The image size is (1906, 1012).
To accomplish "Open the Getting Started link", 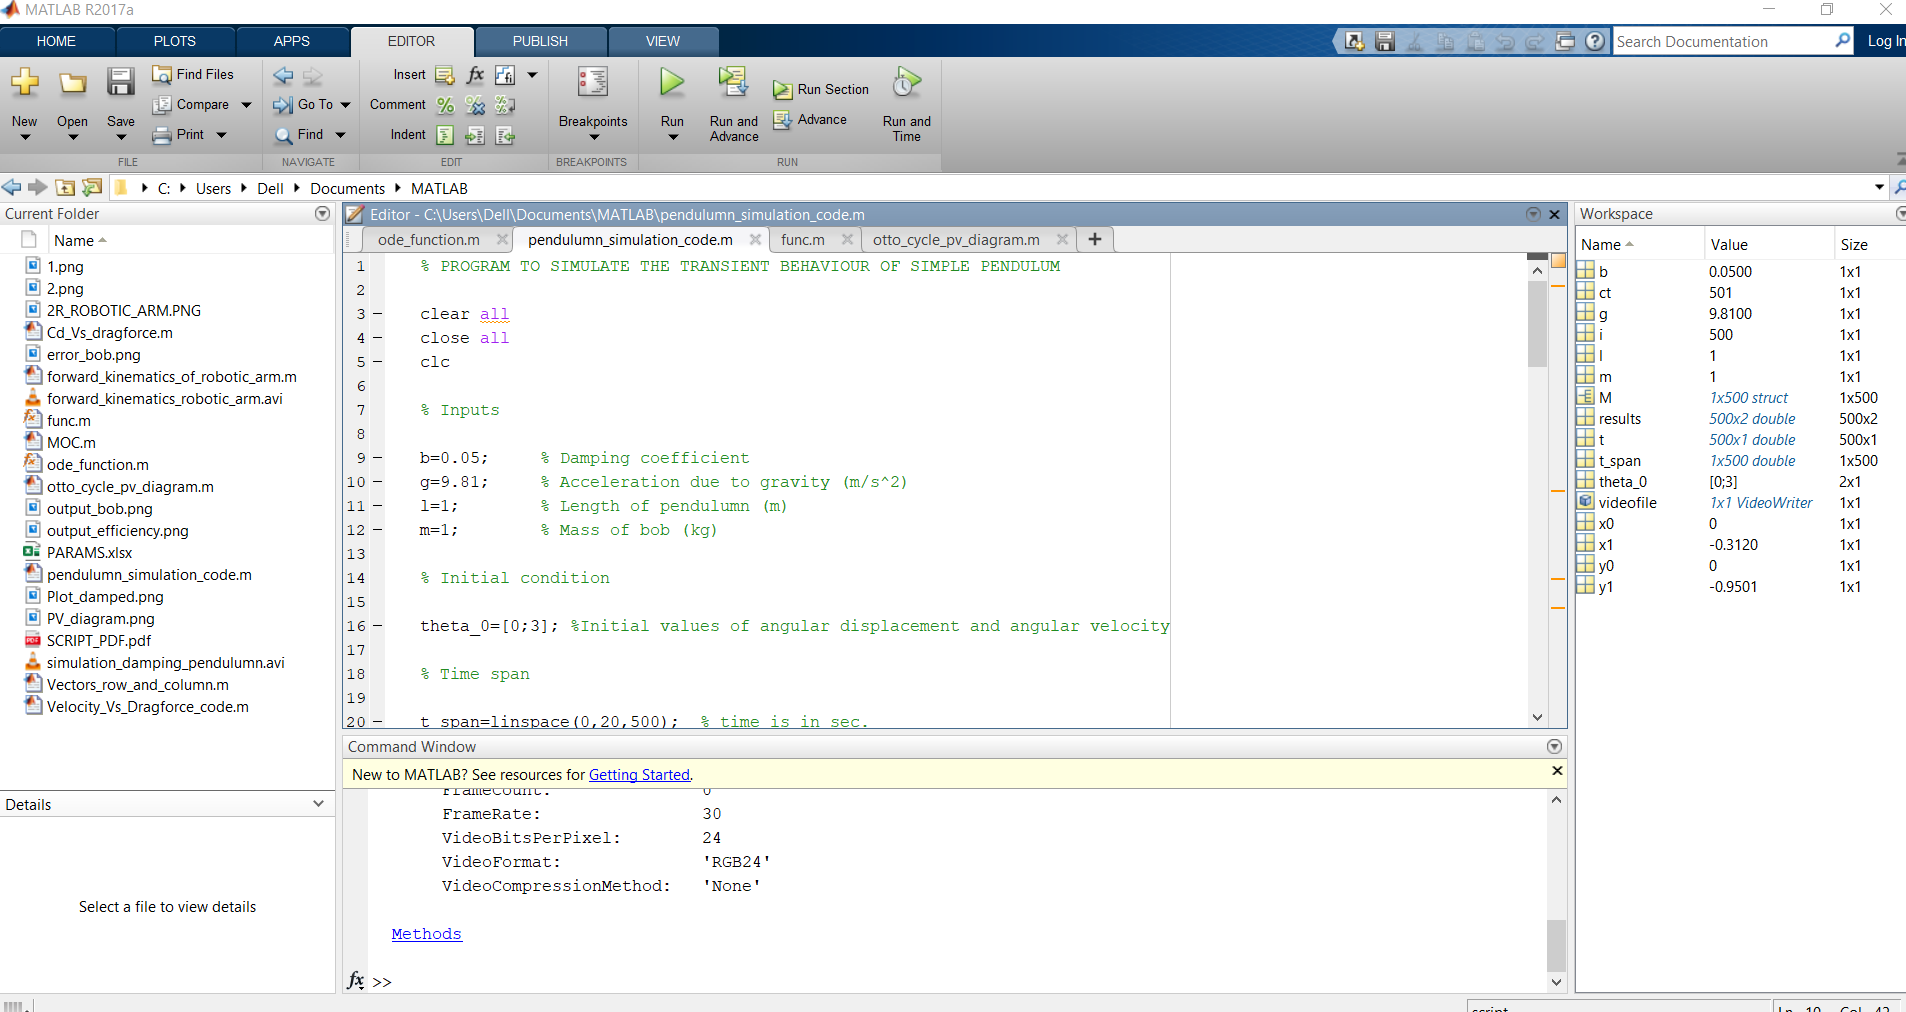I will [639, 775].
